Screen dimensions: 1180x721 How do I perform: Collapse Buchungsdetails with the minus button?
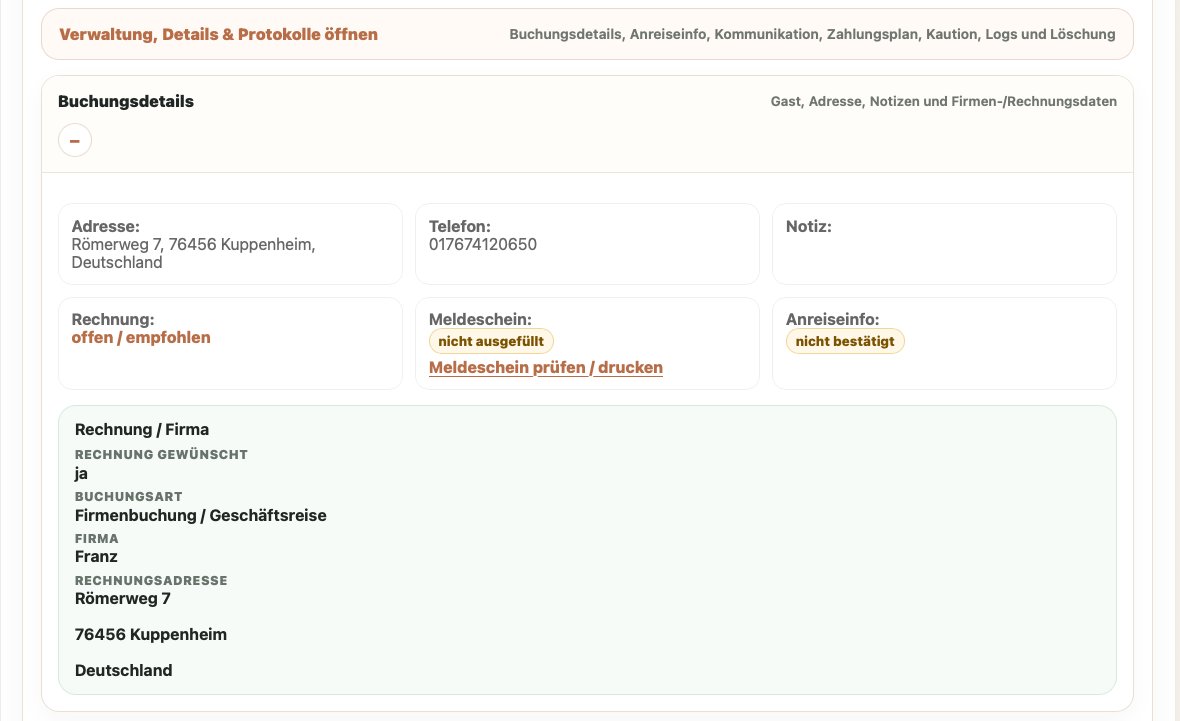(75, 140)
